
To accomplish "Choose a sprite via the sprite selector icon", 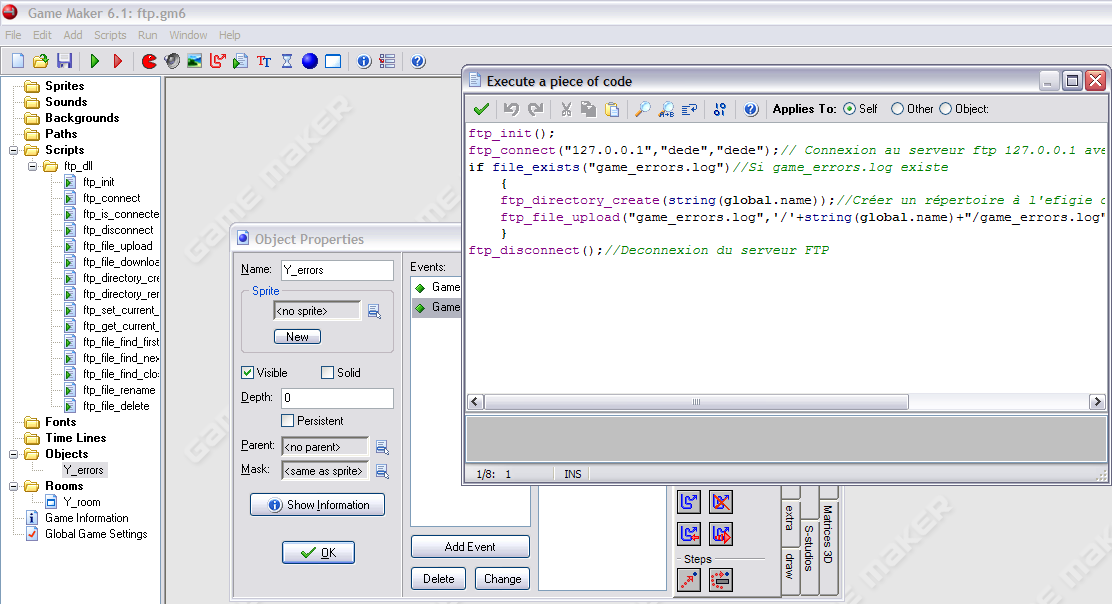I will pos(374,311).
